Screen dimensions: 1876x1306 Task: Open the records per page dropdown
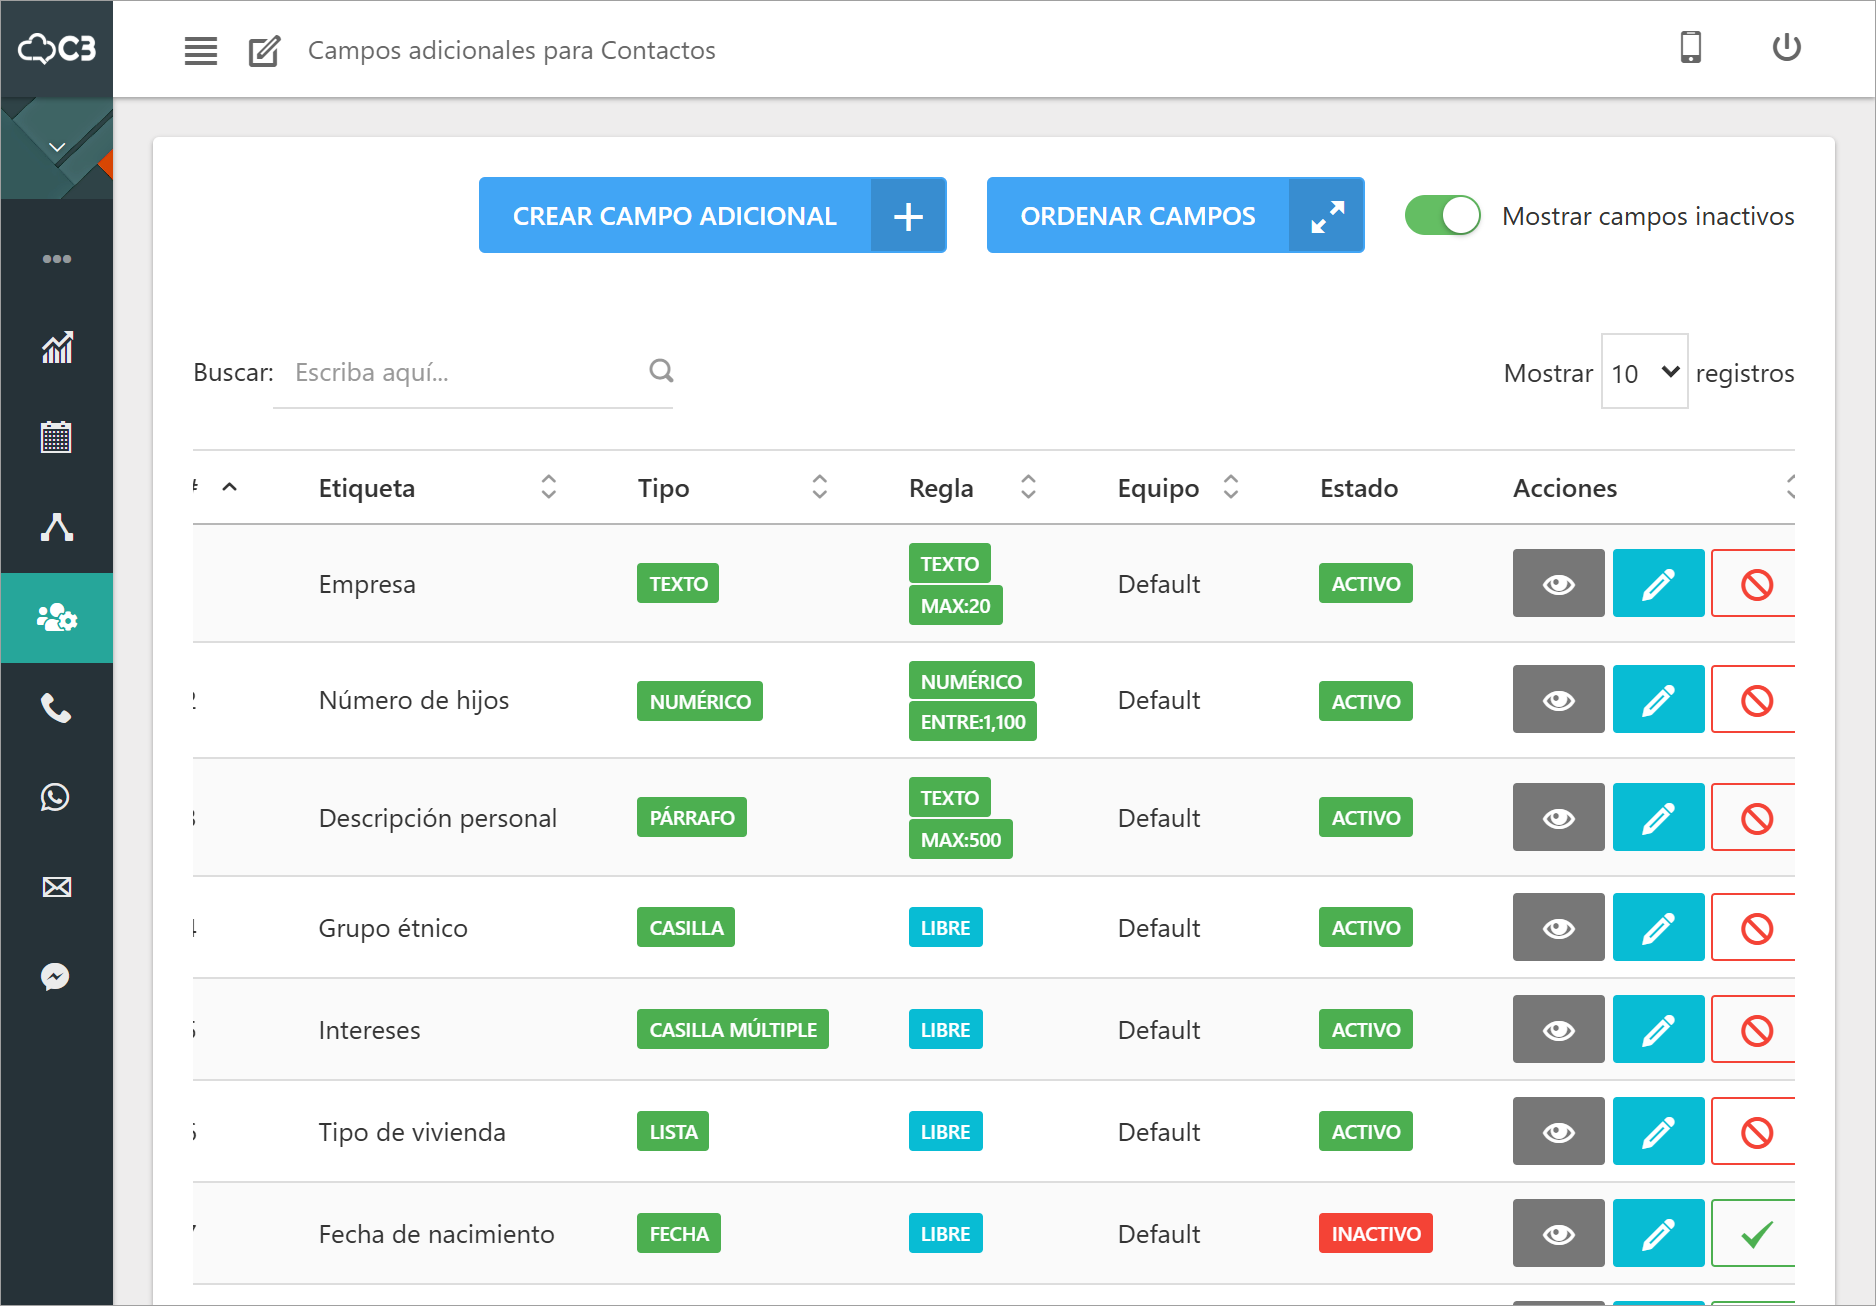(1644, 372)
